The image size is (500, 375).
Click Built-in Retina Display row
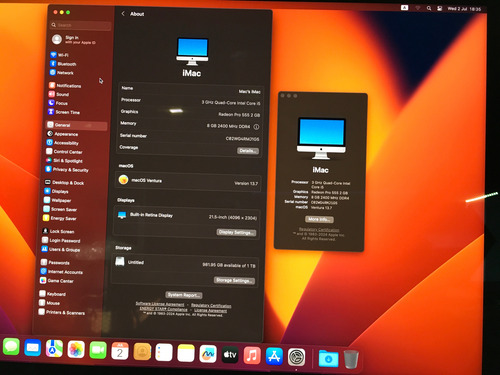pyautogui.click(x=187, y=216)
